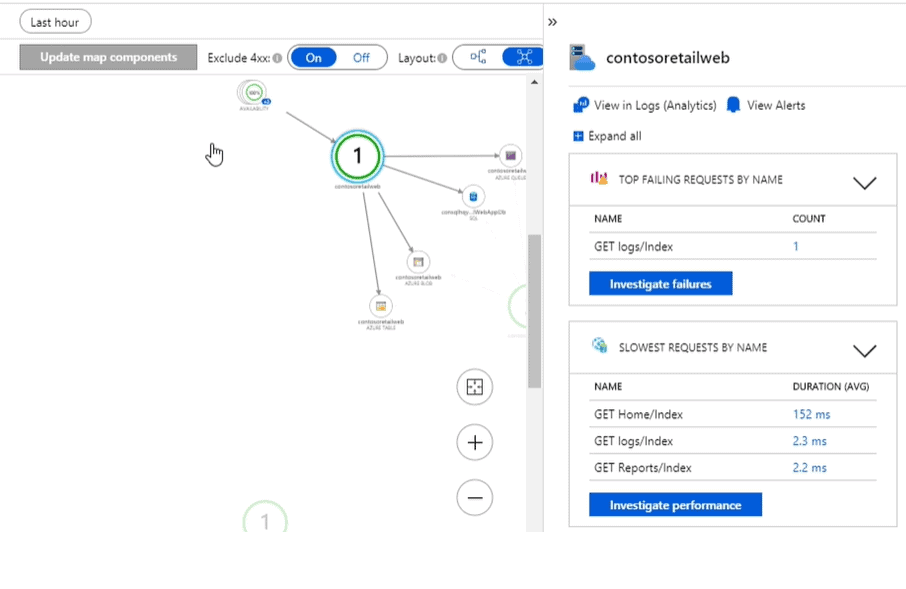Viewport: 906px width, 589px height.
Task: Select the Azure Blob dependency node
Action: point(418,262)
